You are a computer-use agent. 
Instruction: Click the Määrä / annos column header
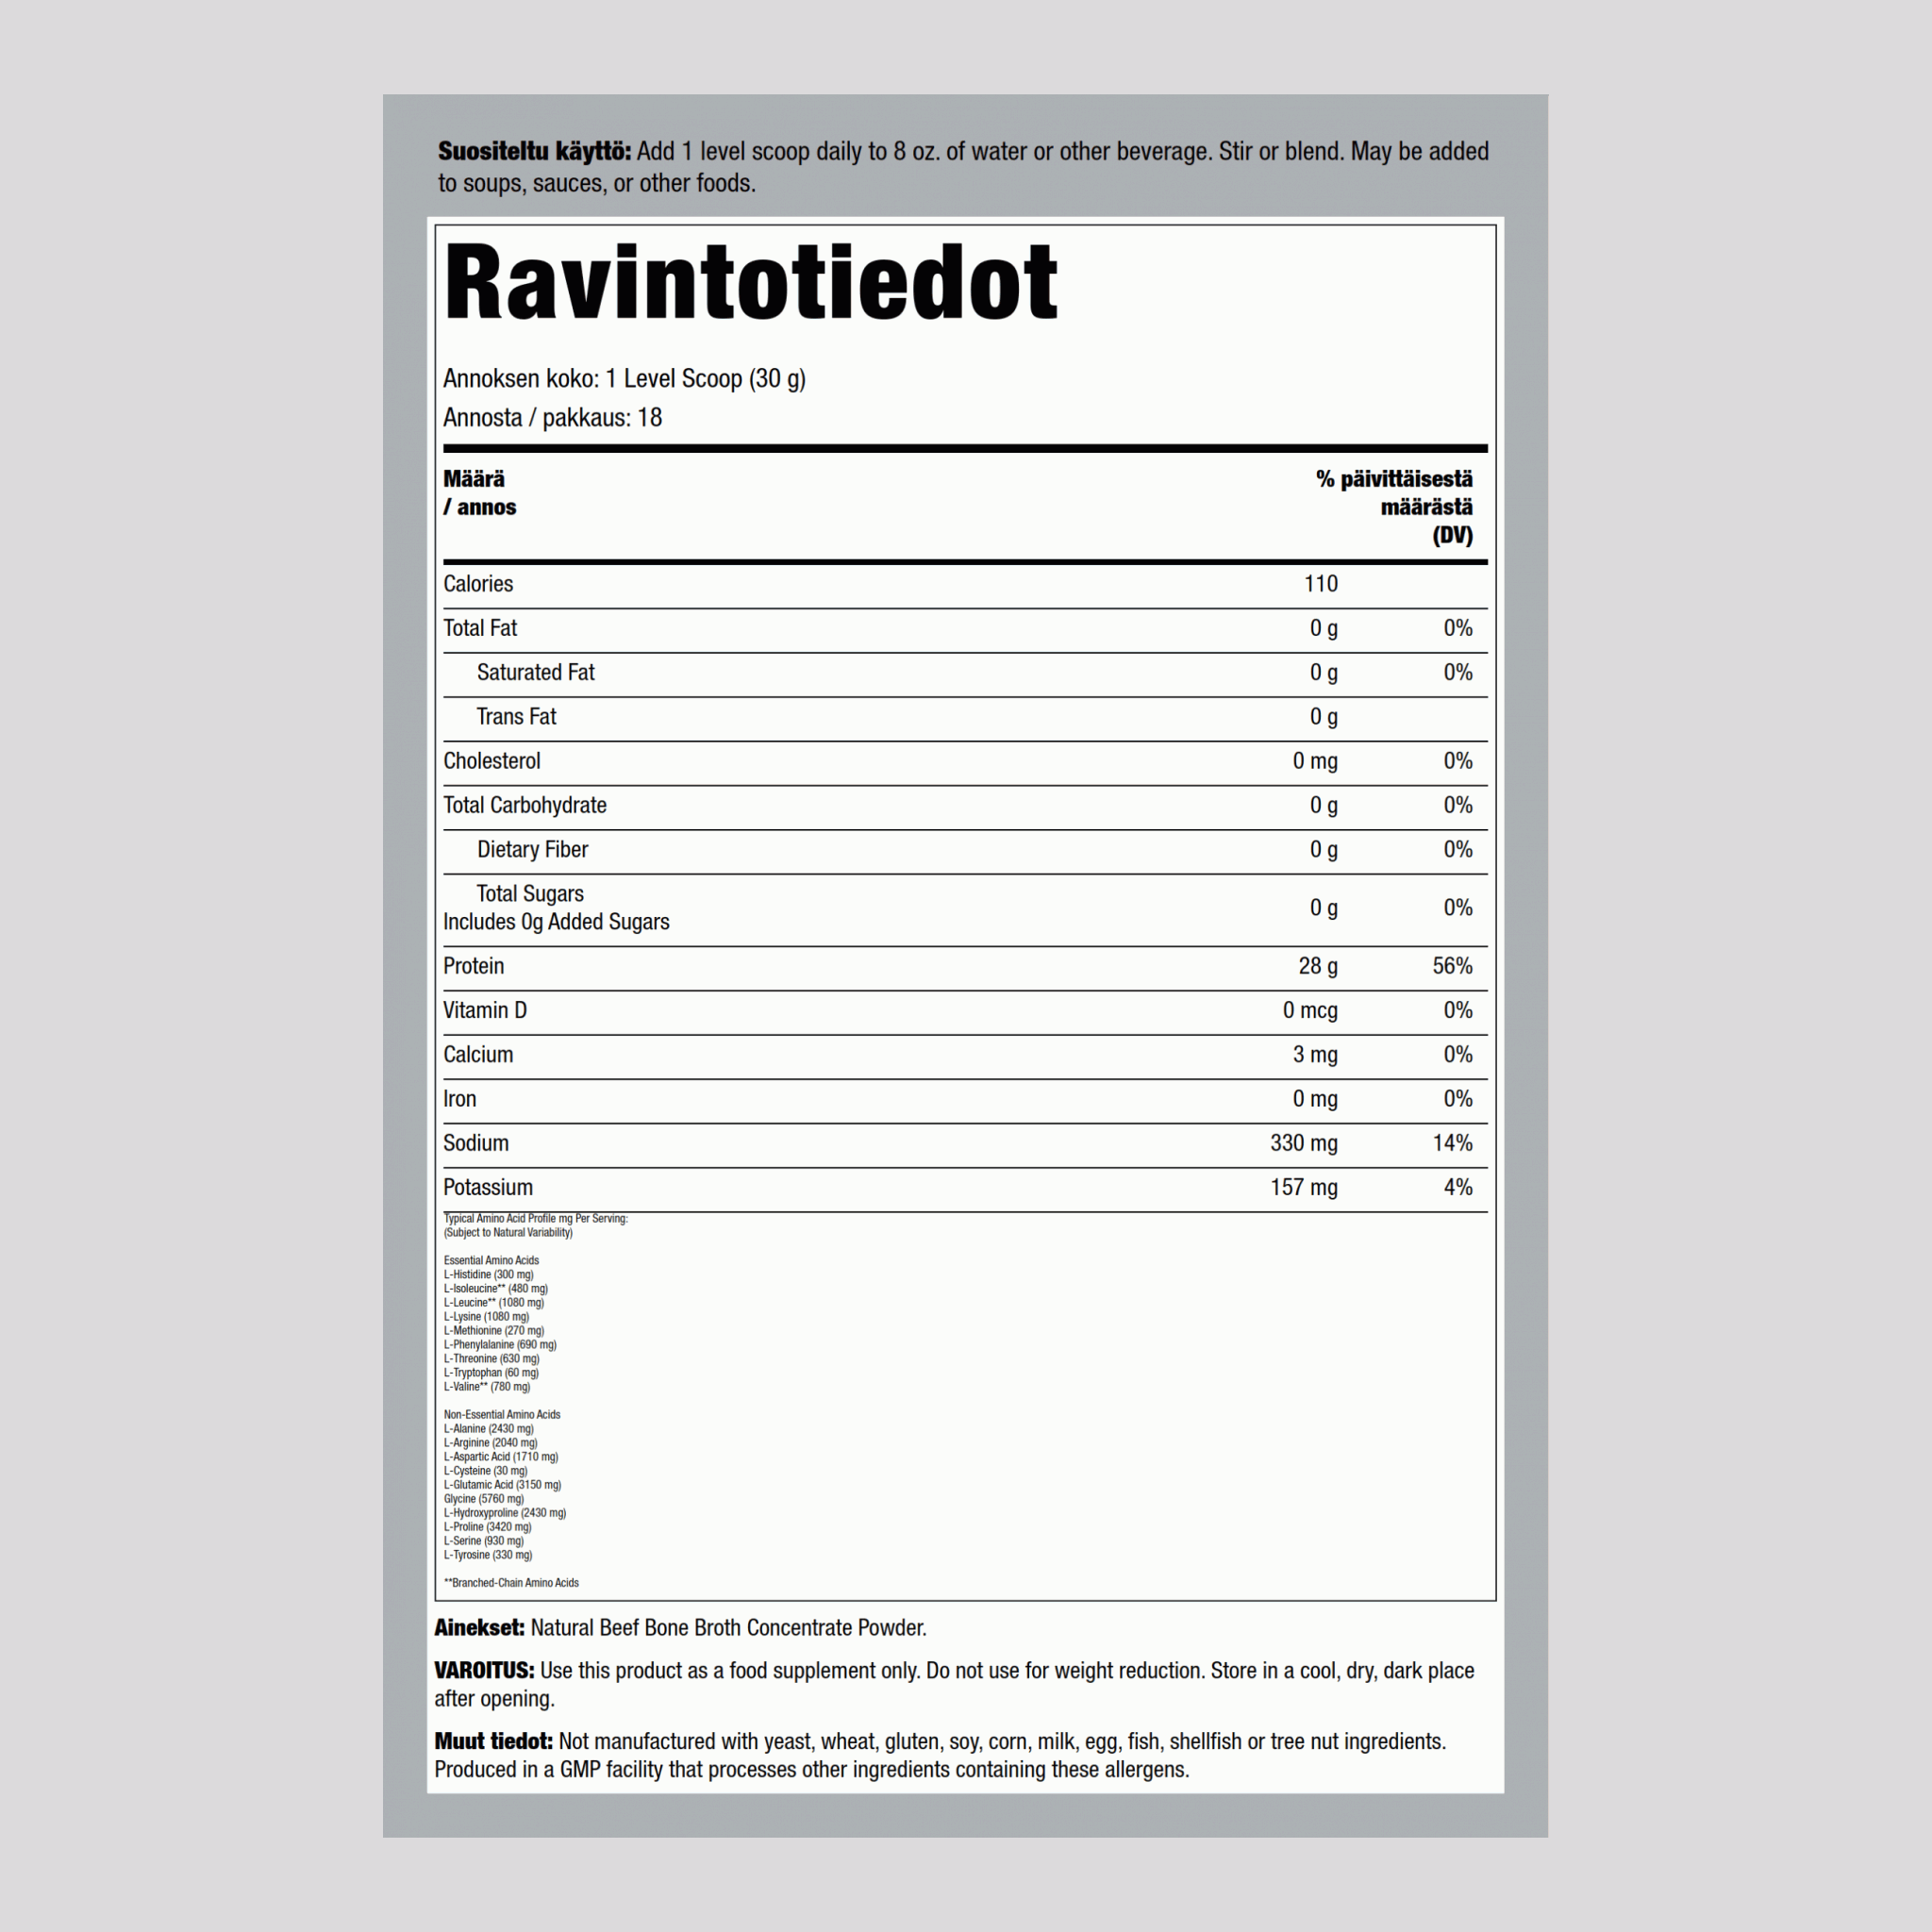(480, 493)
